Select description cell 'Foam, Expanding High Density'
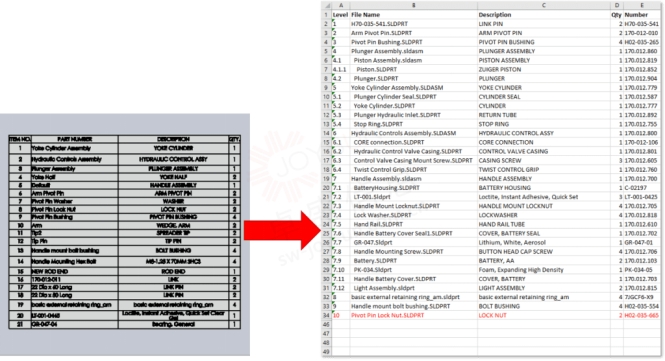Image resolution: width=665 pixels, height=361 pixels. tap(544, 270)
